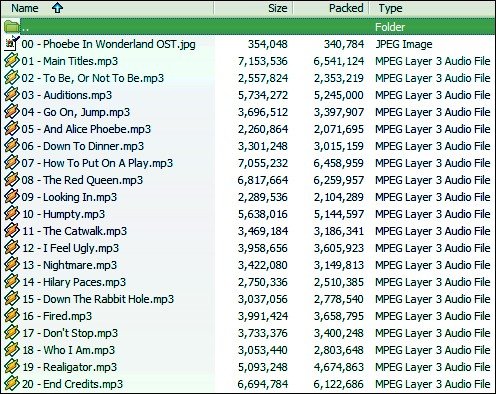The width and height of the screenshot is (496, 394).
Task: Select file name 05 - And Alice Phoebe.mp3
Action: 86,129
